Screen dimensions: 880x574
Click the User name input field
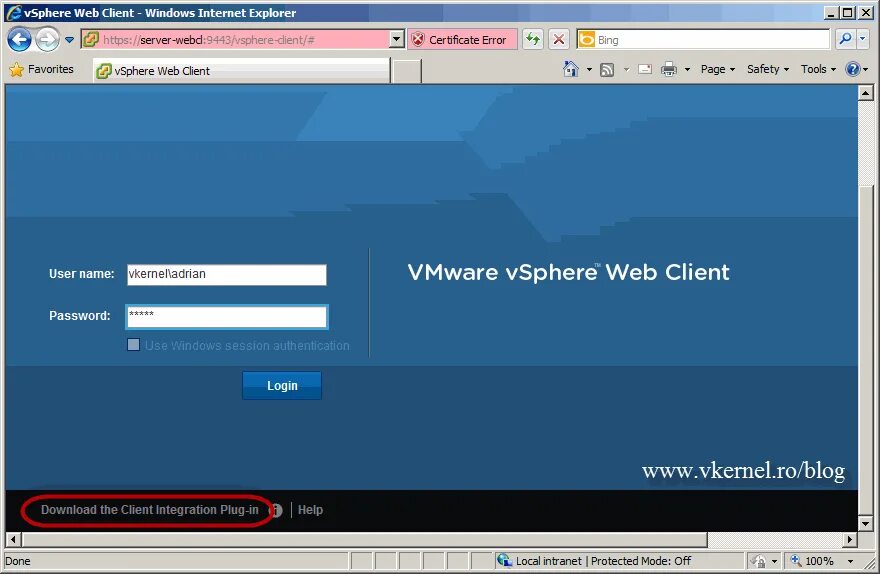[227, 275]
